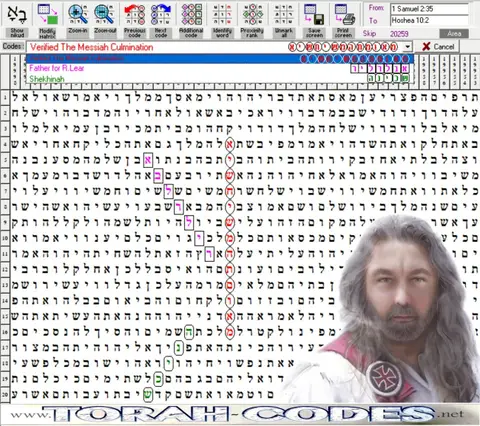Click row header number 1
The width and height of the screenshot is (480, 426).
[x=5, y=98]
